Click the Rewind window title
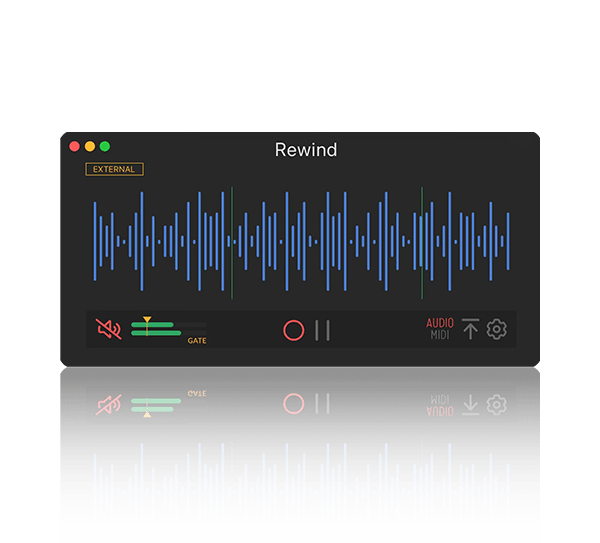 (x=306, y=150)
